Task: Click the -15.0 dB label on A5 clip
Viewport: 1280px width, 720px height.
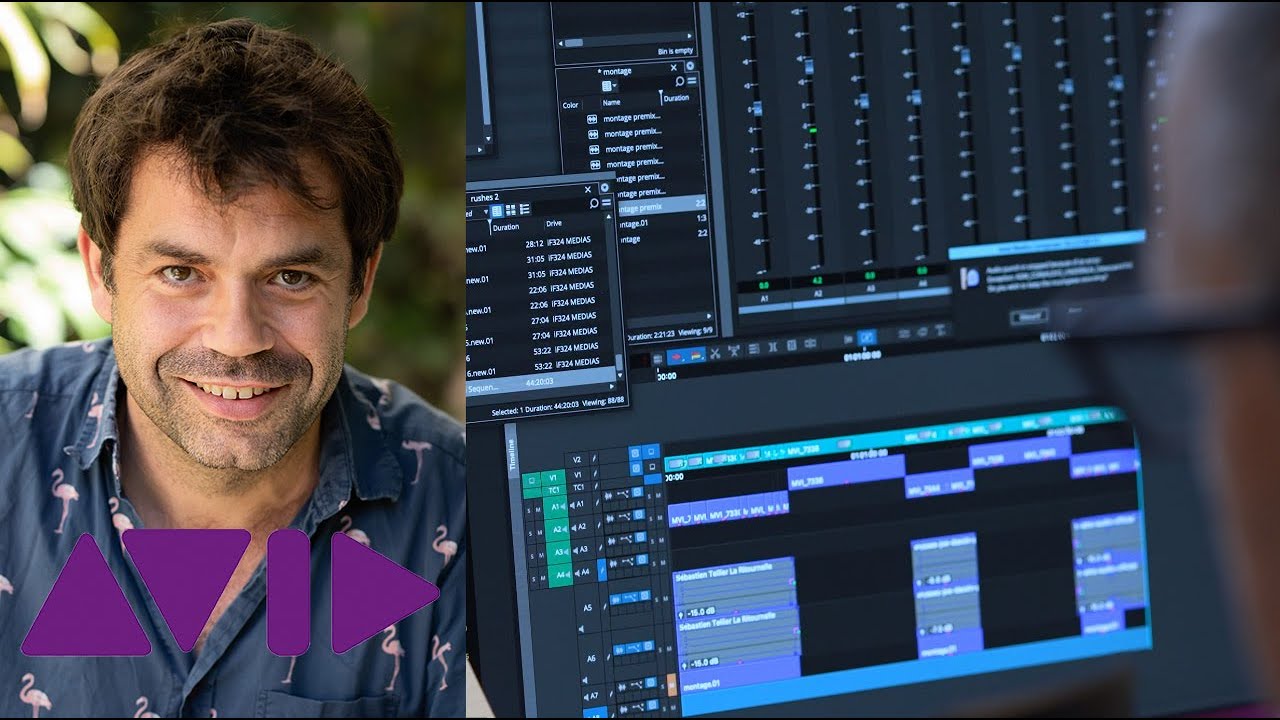Action: [x=703, y=612]
